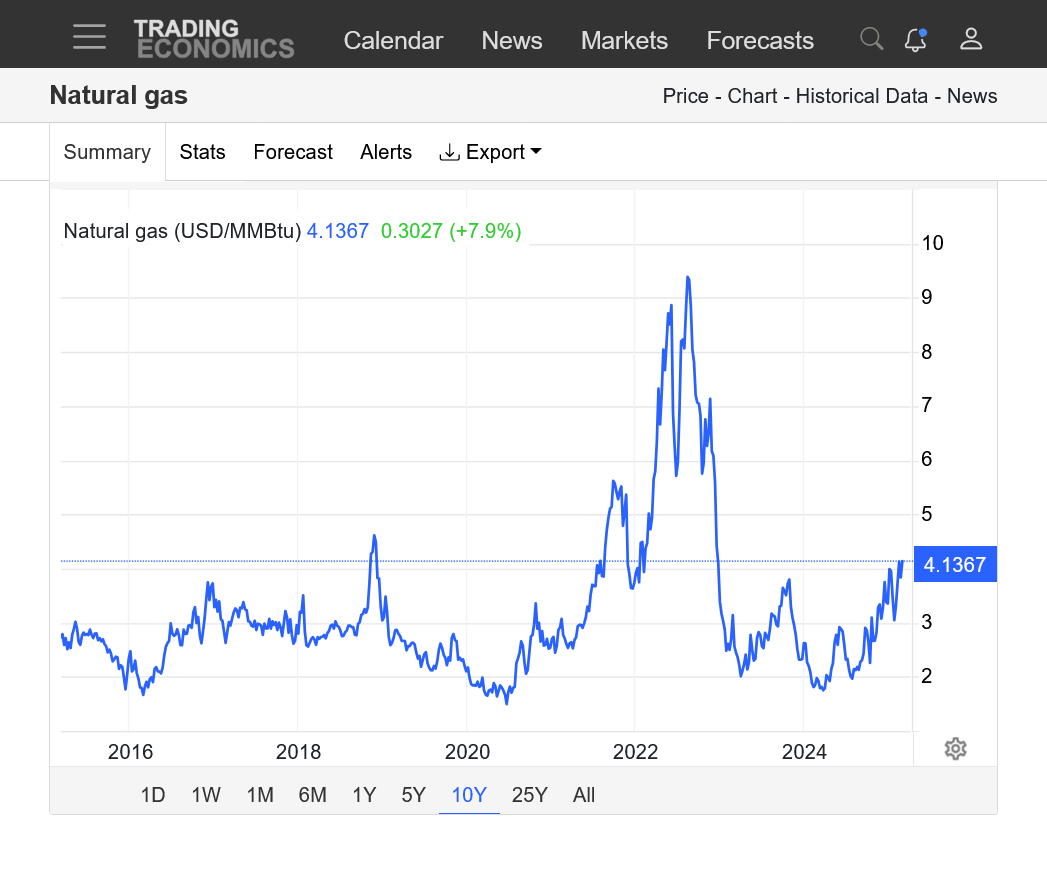1047x891 pixels.
Task: Set chart range to 25Y
Action: 530,795
